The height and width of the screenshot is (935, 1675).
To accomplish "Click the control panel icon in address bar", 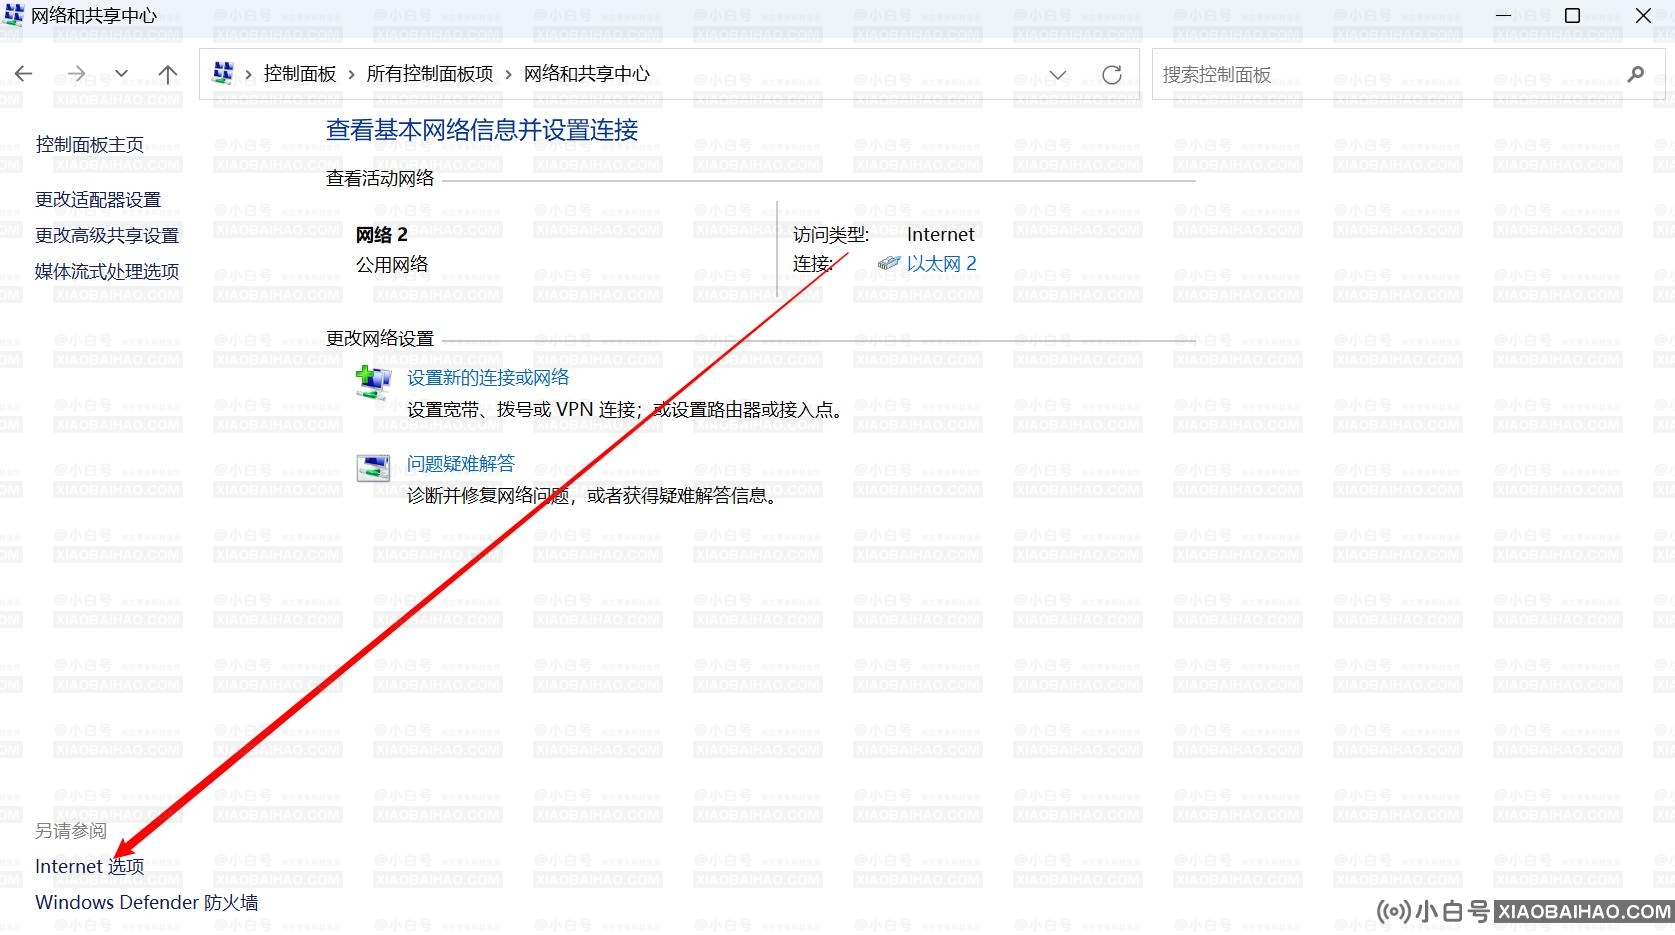I will click(223, 73).
